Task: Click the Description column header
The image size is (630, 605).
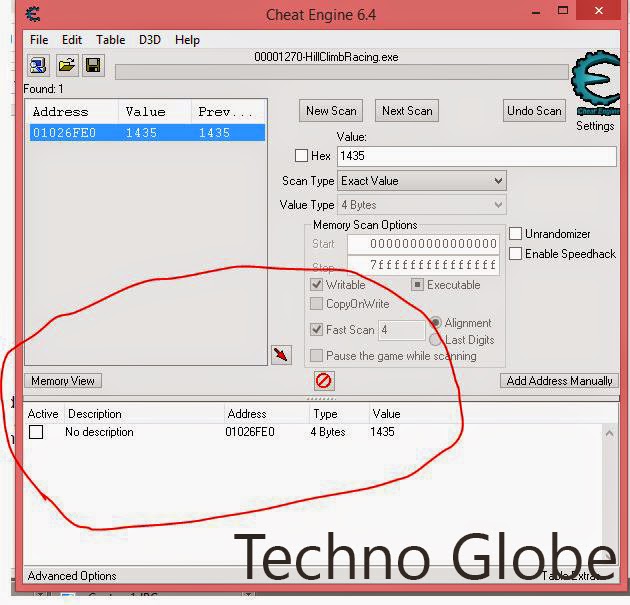Action: 144,414
